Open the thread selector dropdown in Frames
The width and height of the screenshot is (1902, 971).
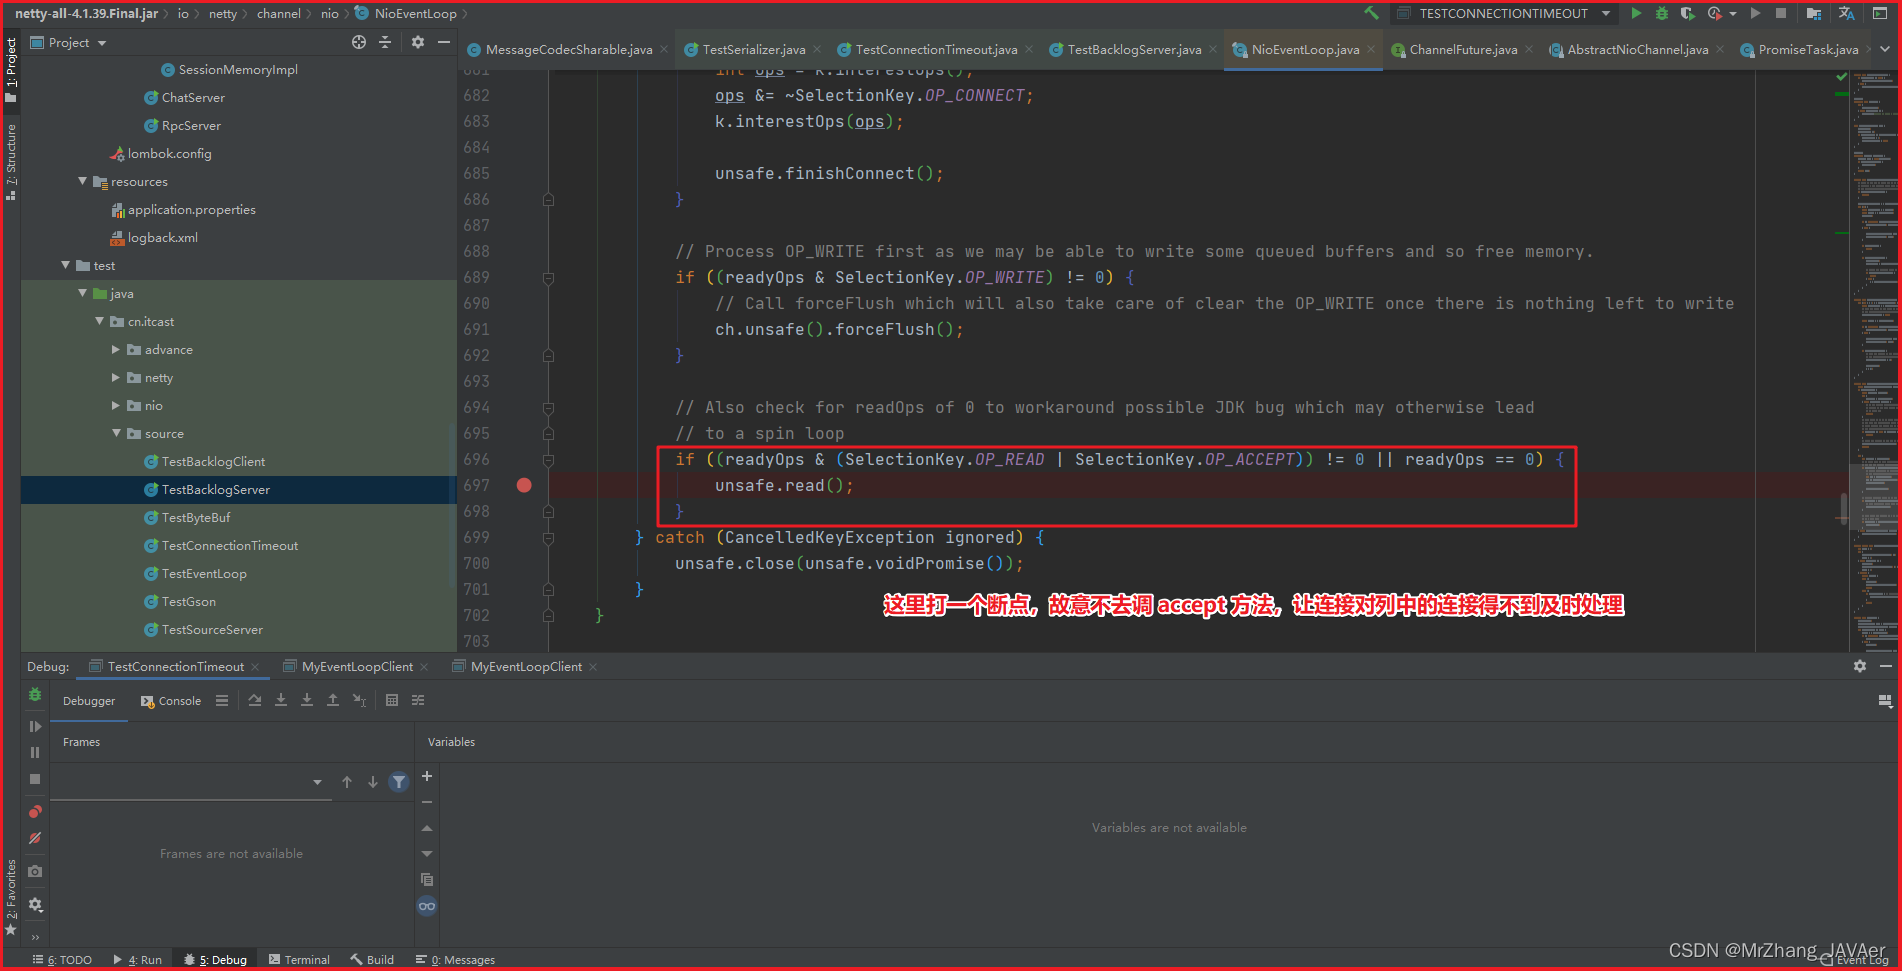(x=317, y=782)
